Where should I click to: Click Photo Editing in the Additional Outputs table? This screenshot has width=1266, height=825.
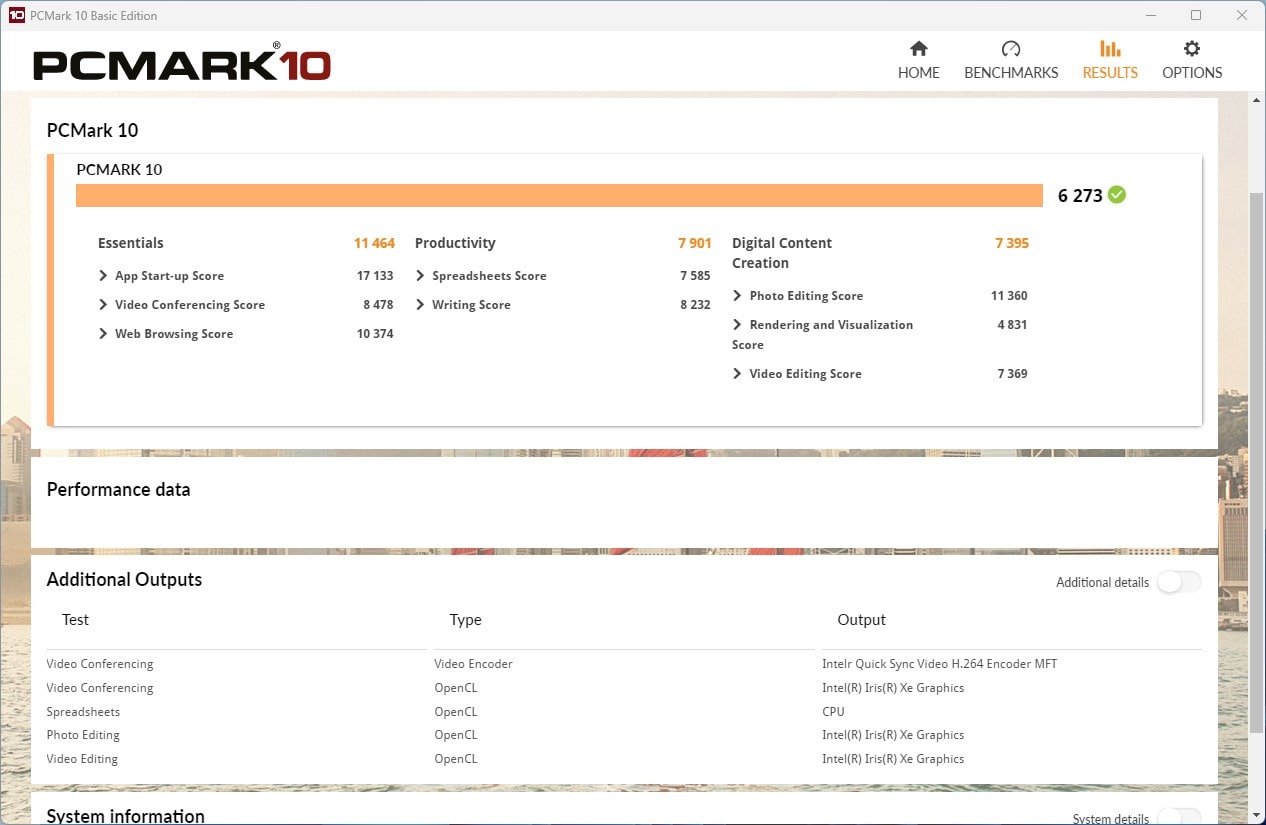[x=83, y=735]
